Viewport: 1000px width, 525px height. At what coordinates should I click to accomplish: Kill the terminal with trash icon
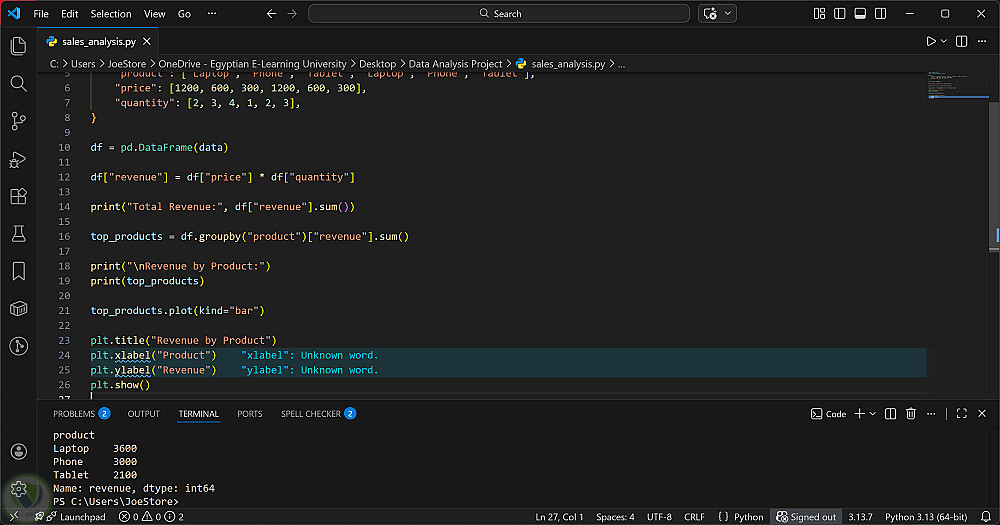point(911,414)
